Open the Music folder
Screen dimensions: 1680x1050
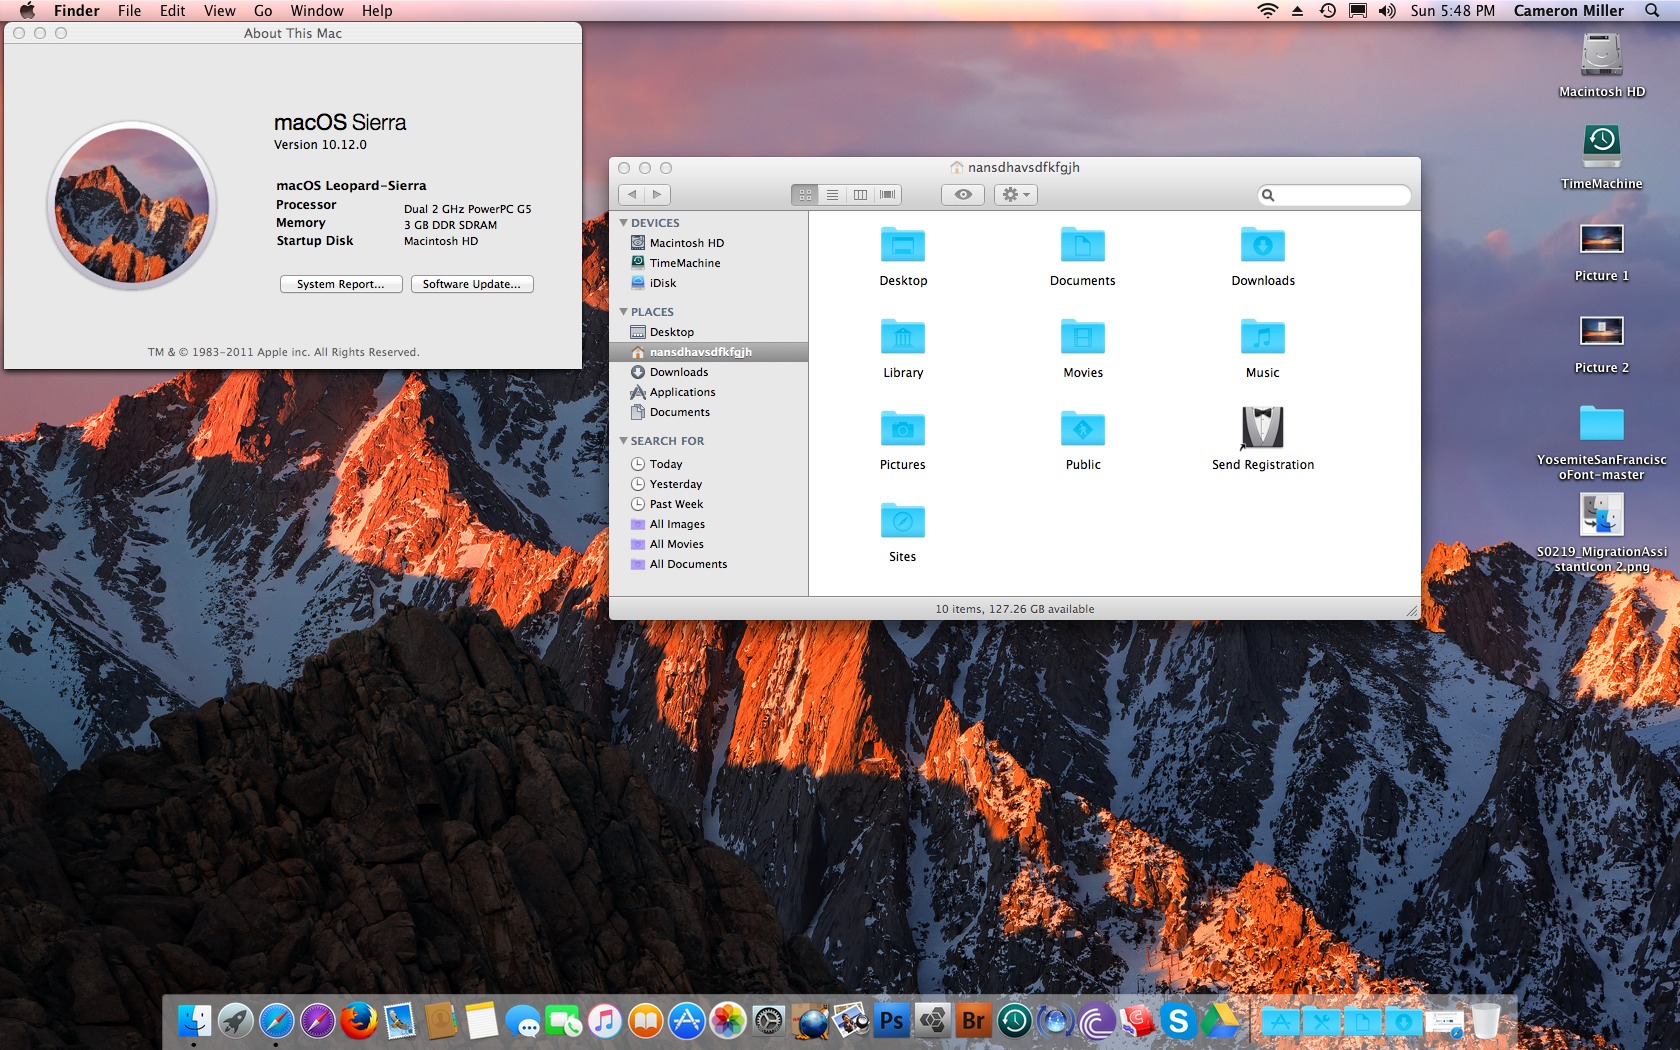click(1262, 338)
